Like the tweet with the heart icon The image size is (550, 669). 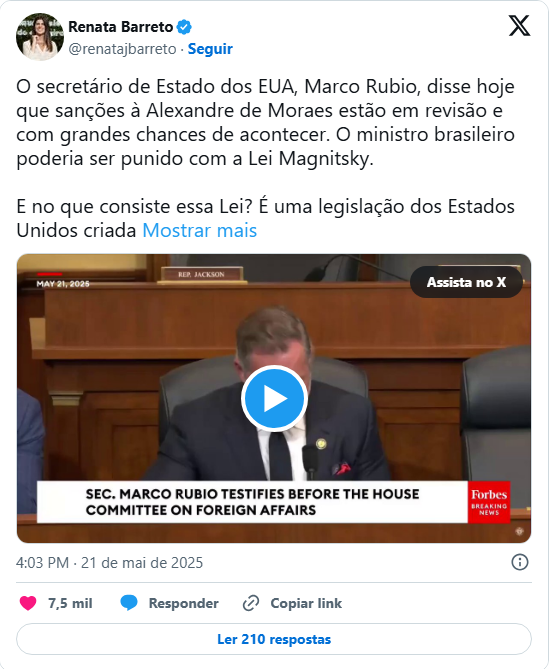(28, 603)
